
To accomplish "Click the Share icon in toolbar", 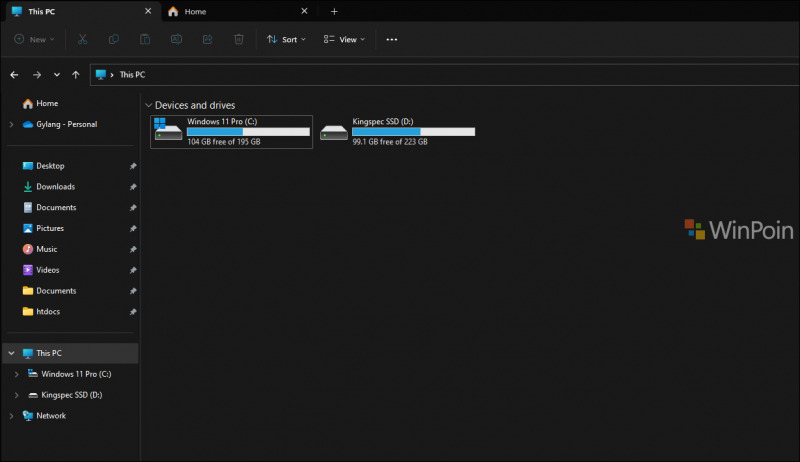I will click(207, 39).
